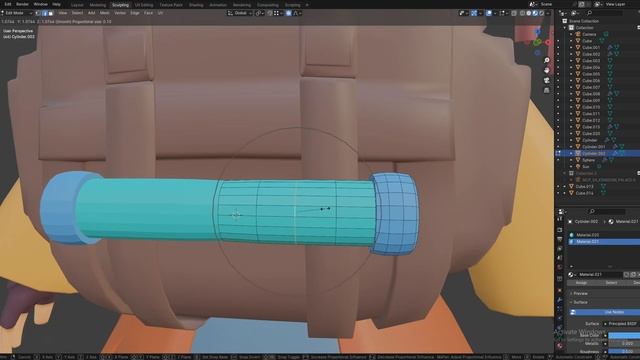Screen dimensions: 640x360
Task: Click the Assign material button
Action: click(x=581, y=283)
